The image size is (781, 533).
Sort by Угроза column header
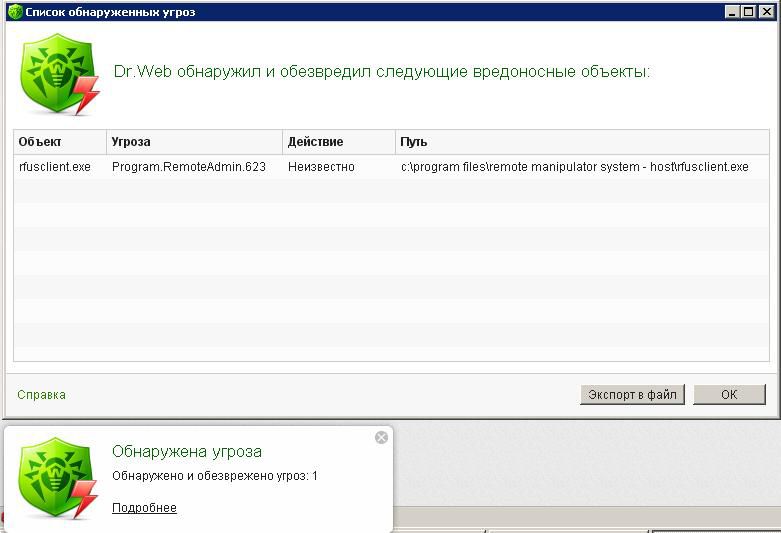point(194,142)
